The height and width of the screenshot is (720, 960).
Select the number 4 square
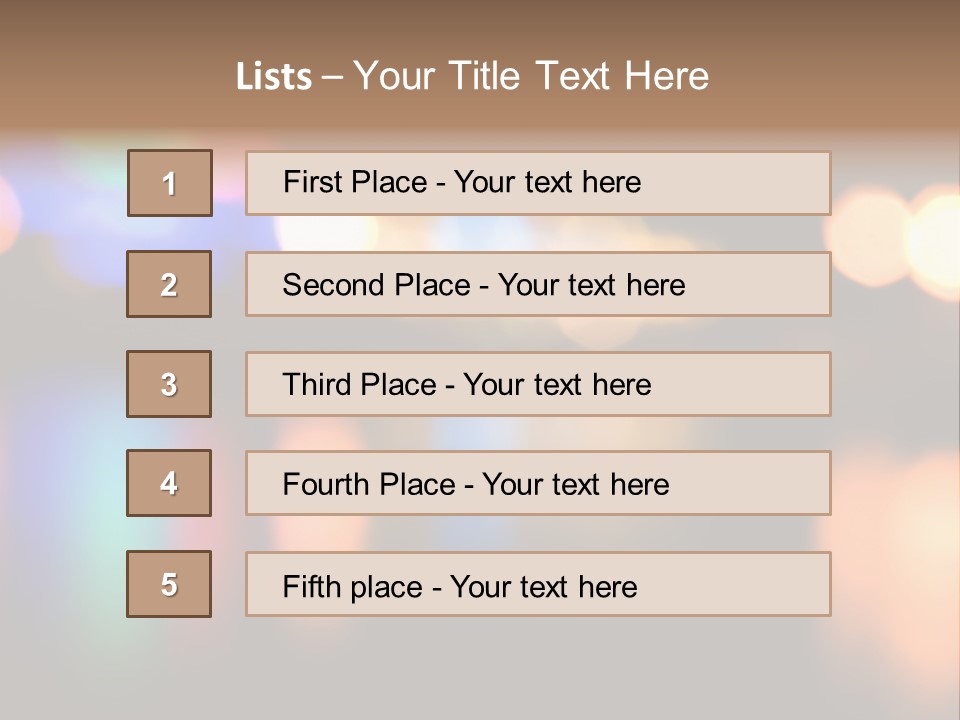pos(169,483)
